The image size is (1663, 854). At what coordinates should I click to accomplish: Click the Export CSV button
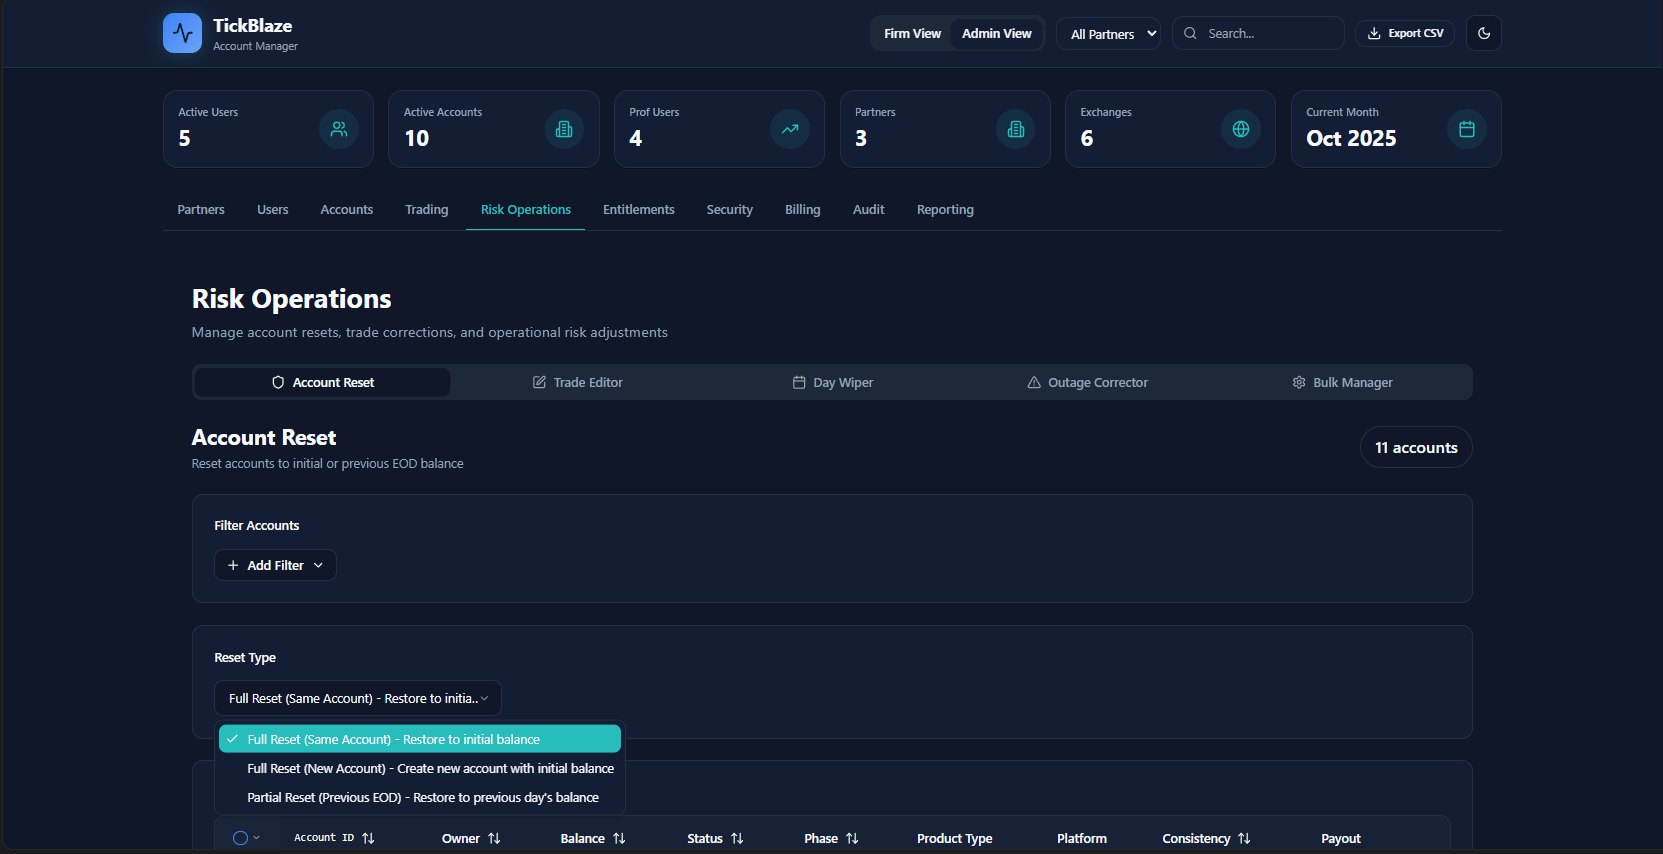tap(1405, 33)
